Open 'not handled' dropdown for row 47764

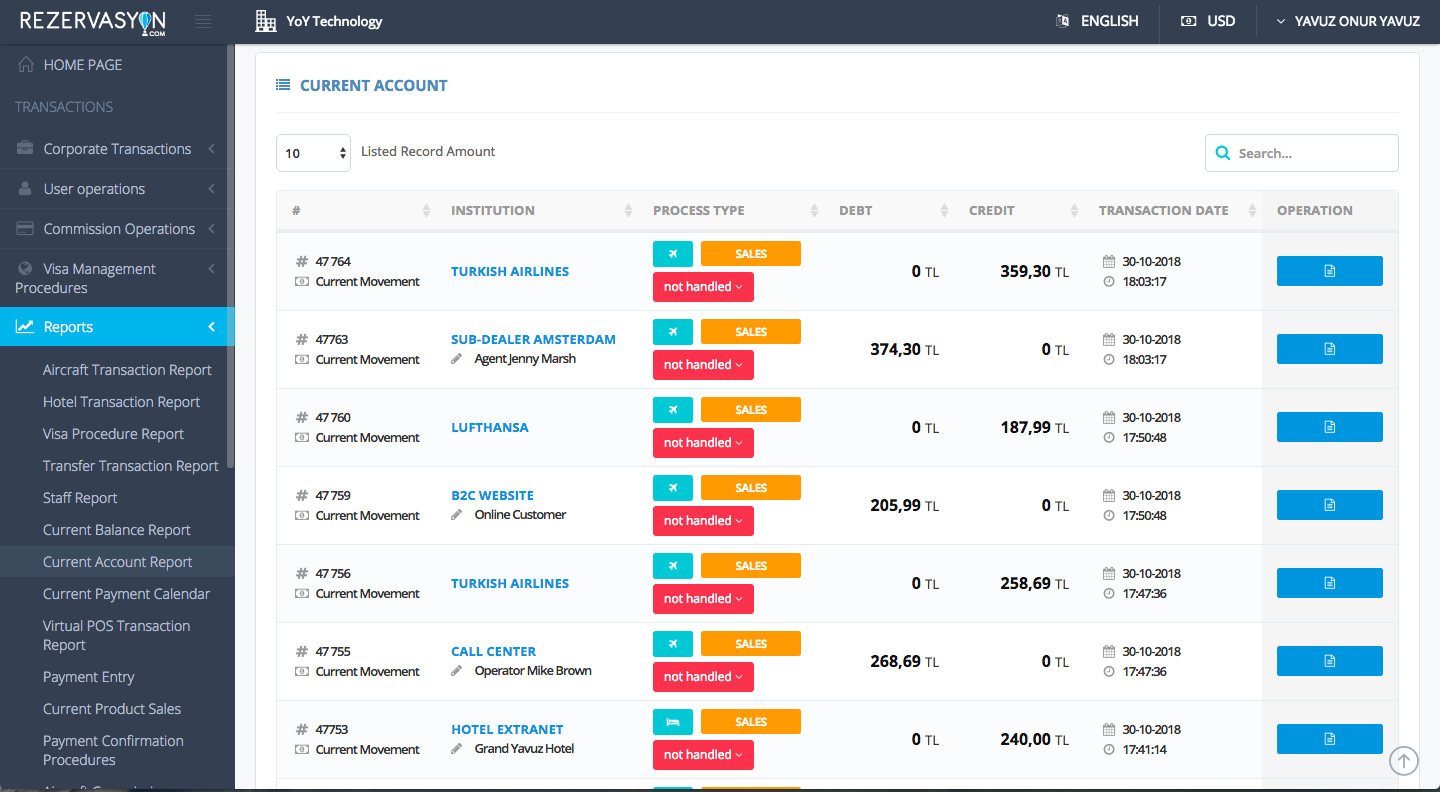(x=703, y=287)
